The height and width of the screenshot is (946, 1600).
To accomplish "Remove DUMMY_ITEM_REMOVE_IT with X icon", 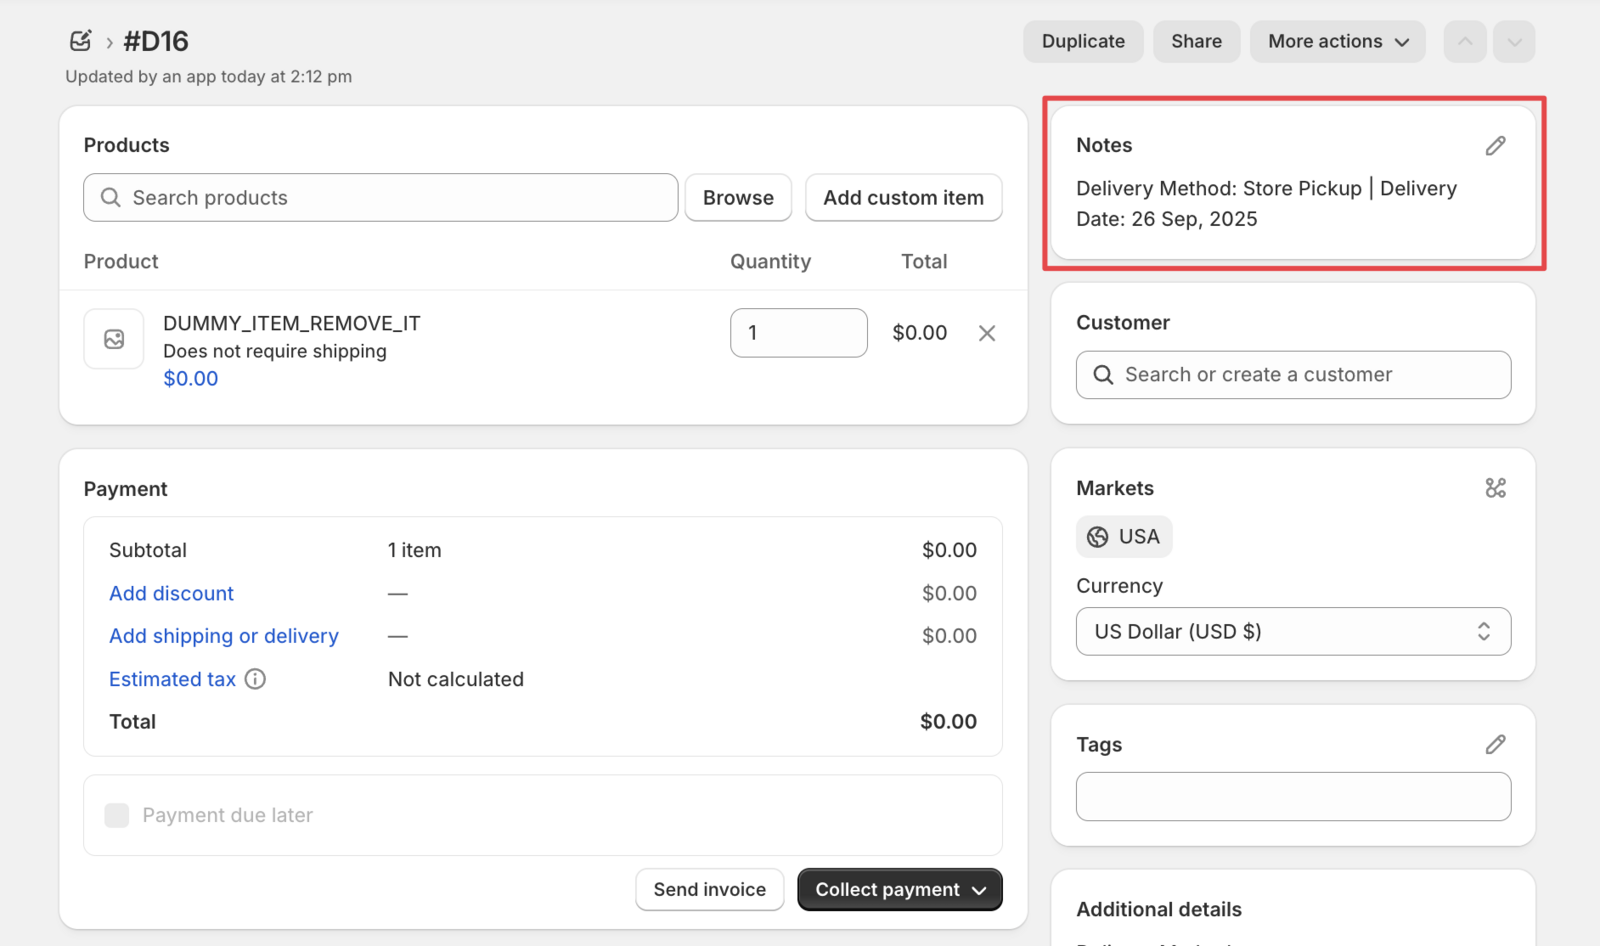I will (x=987, y=333).
